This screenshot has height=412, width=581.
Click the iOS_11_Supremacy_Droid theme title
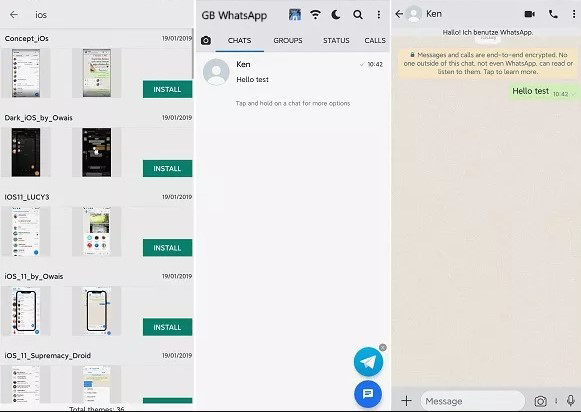(x=48, y=356)
